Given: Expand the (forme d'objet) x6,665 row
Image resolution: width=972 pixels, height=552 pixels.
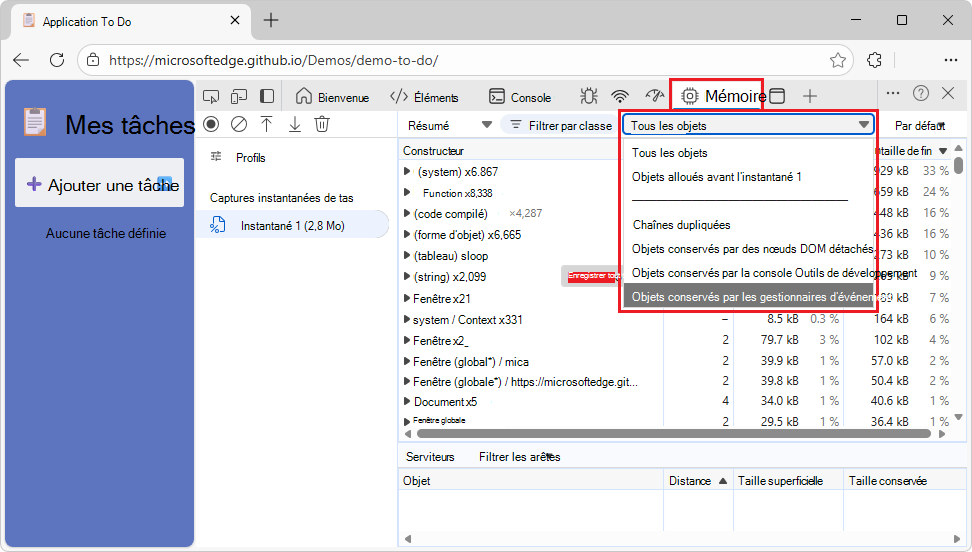Looking at the screenshot, I should [x=407, y=234].
